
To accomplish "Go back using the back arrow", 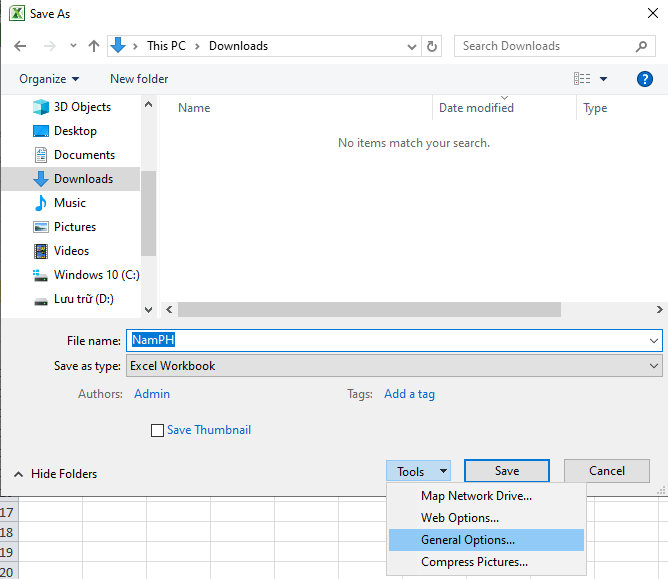I will (20, 46).
